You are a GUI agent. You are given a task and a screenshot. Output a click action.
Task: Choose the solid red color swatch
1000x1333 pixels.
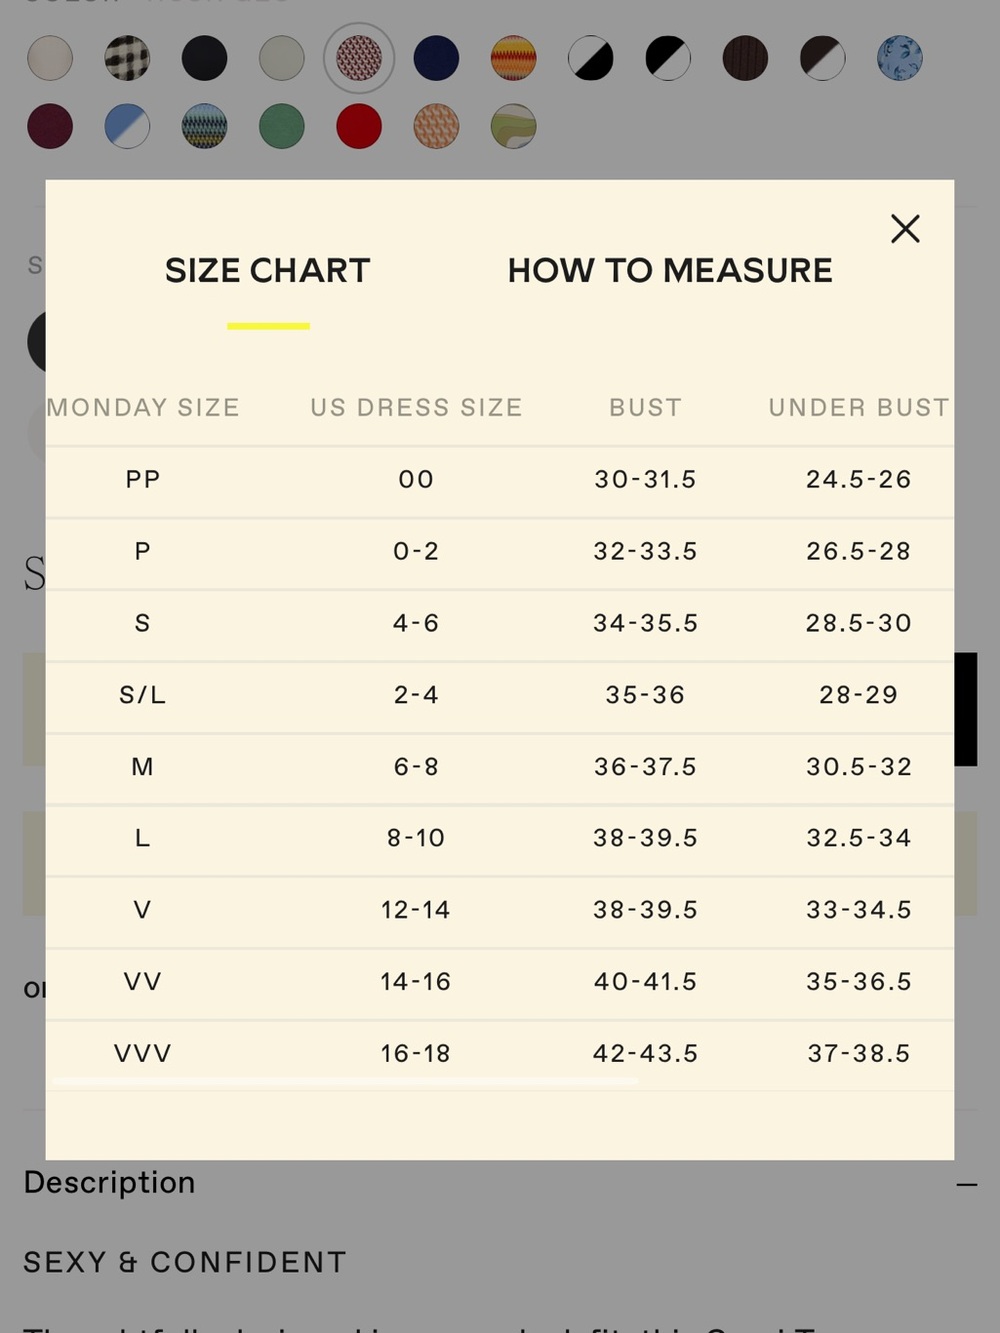(359, 127)
